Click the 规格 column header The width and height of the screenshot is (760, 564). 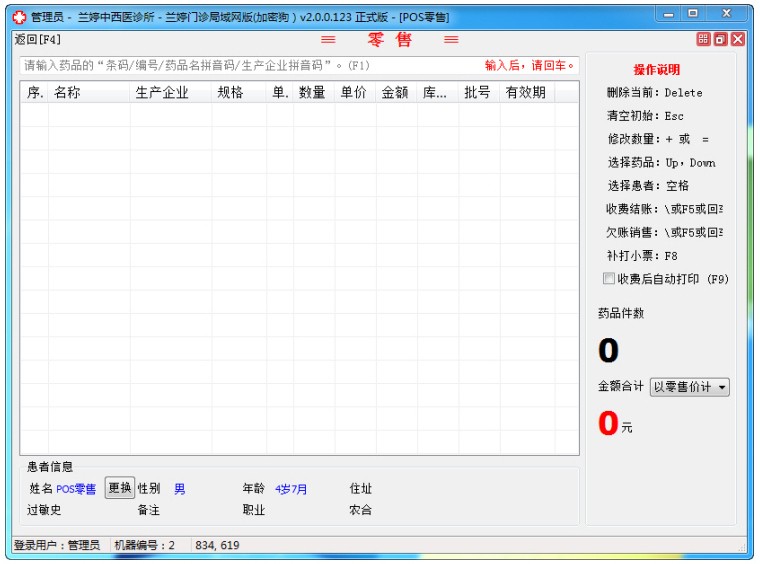(x=239, y=92)
